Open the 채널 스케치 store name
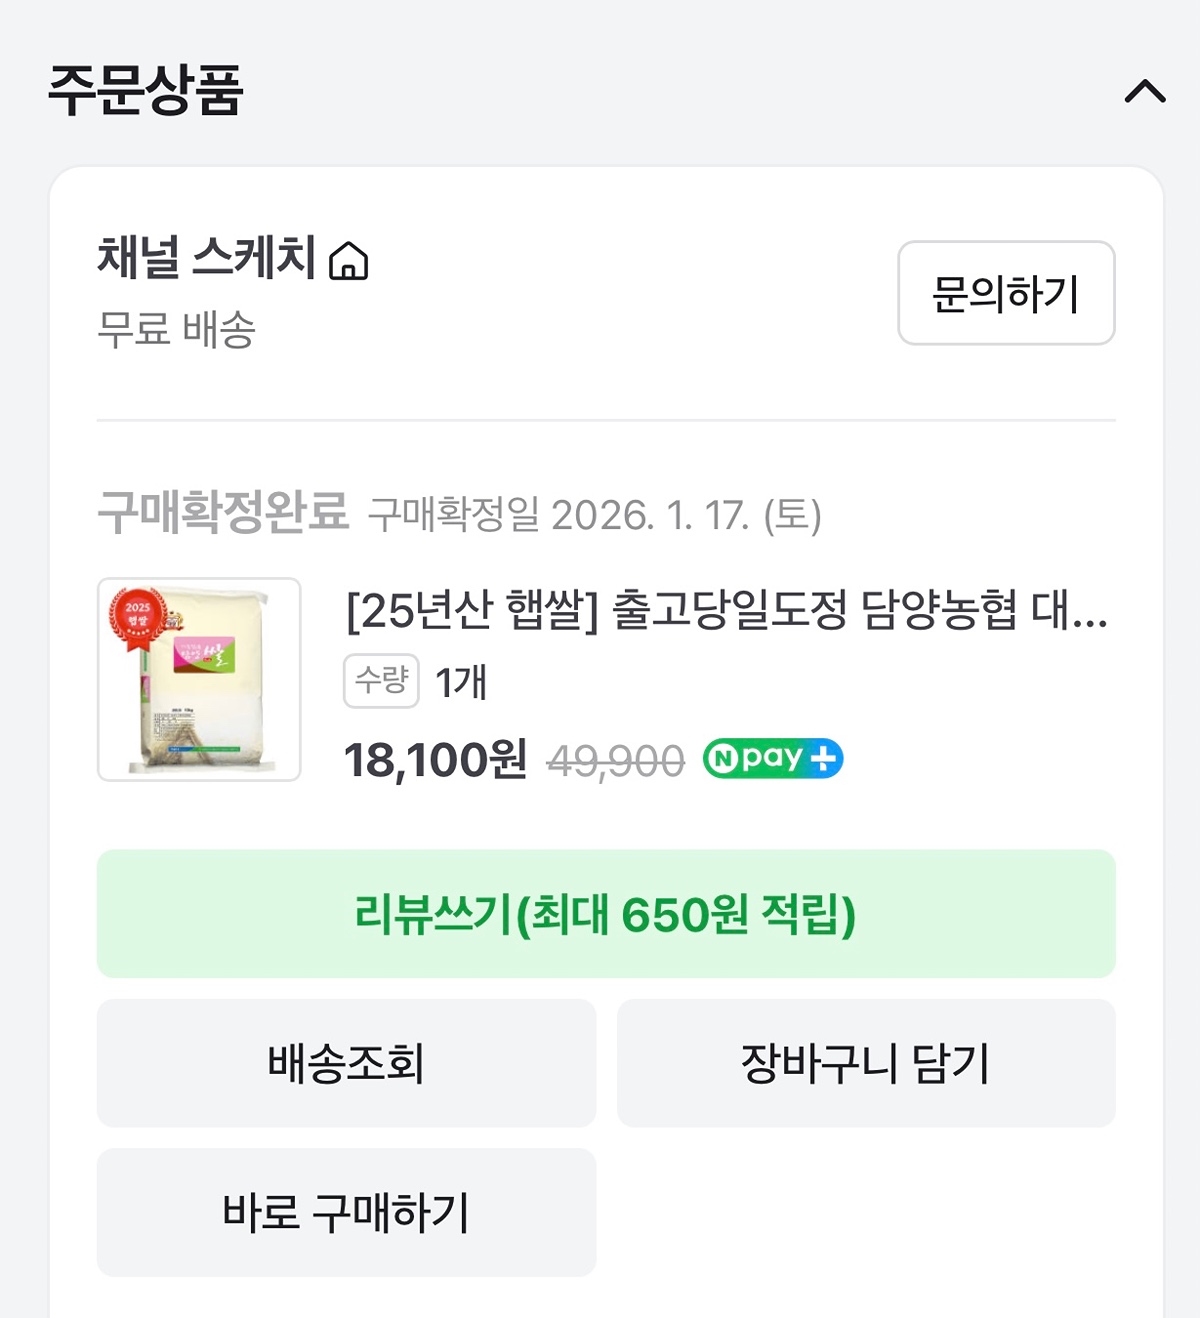 pyautogui.click(x=206, y=257)
